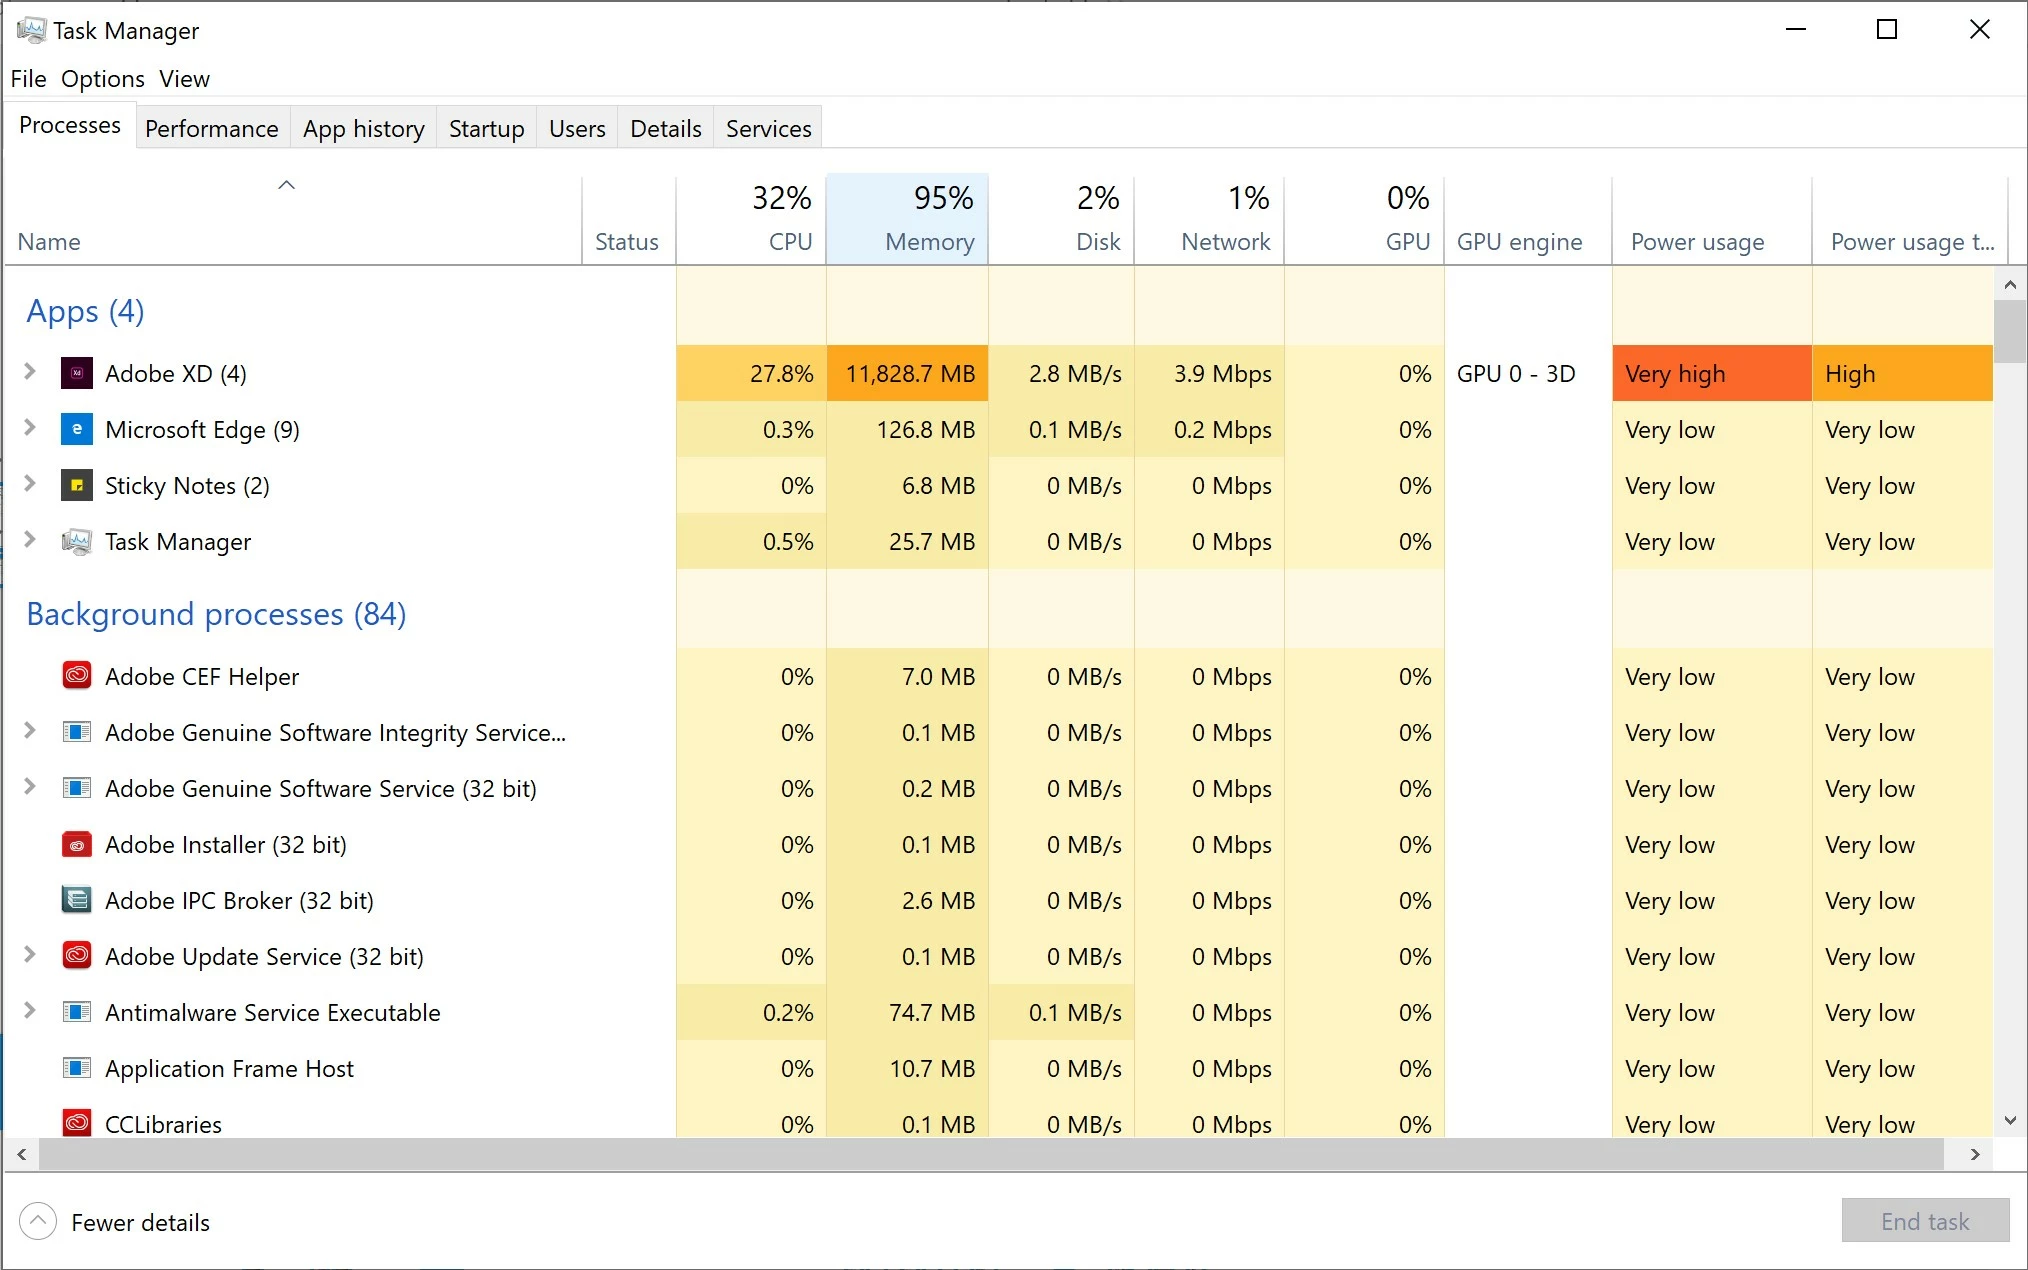Expand the Adobe Update Service entry
Viewport: 2028px width, 1270px height.
30,955
